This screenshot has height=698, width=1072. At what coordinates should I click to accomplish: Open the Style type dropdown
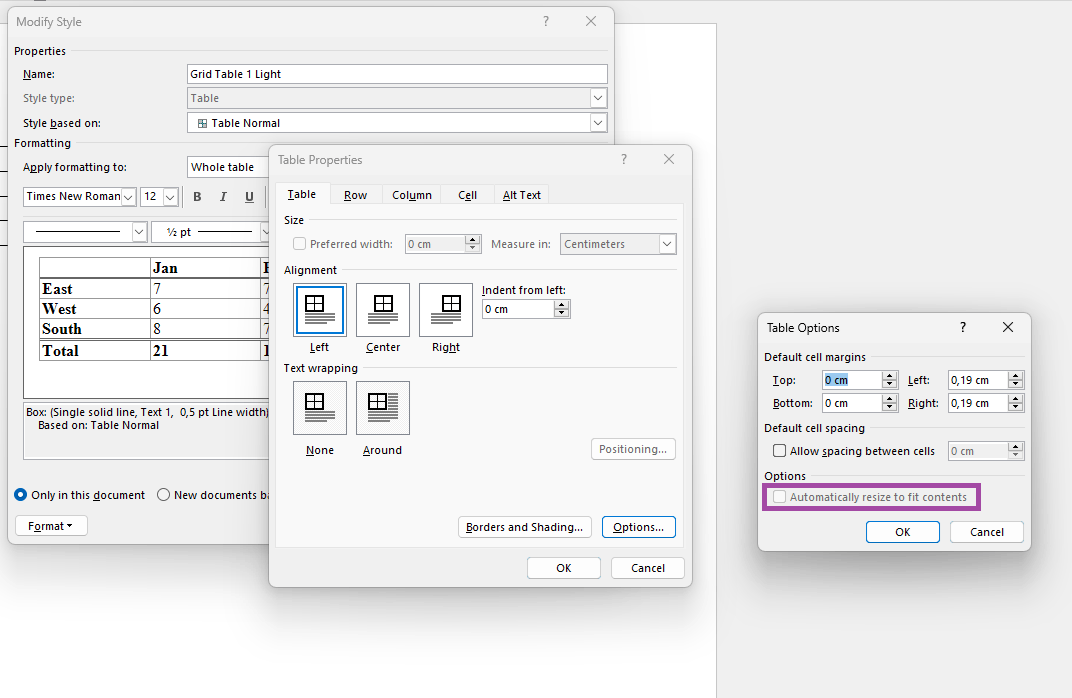pos(598,98)
